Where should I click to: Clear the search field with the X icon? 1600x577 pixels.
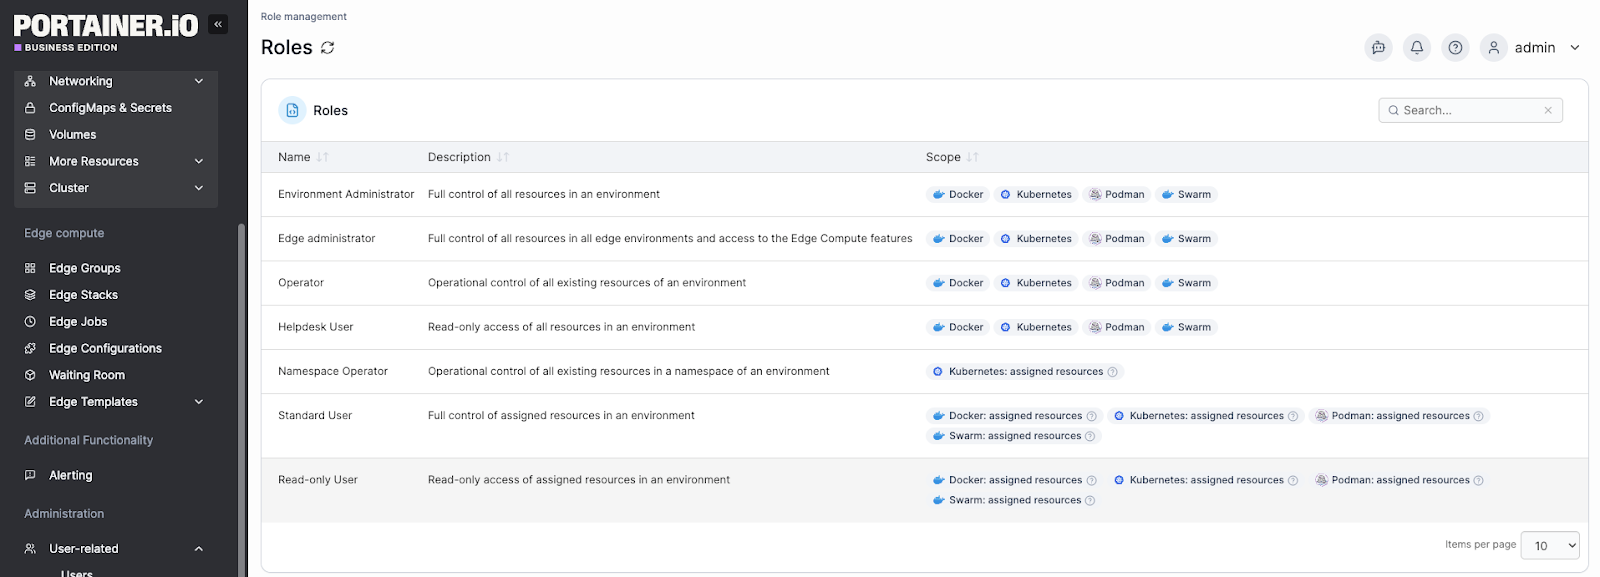[x=1548, y=111]
